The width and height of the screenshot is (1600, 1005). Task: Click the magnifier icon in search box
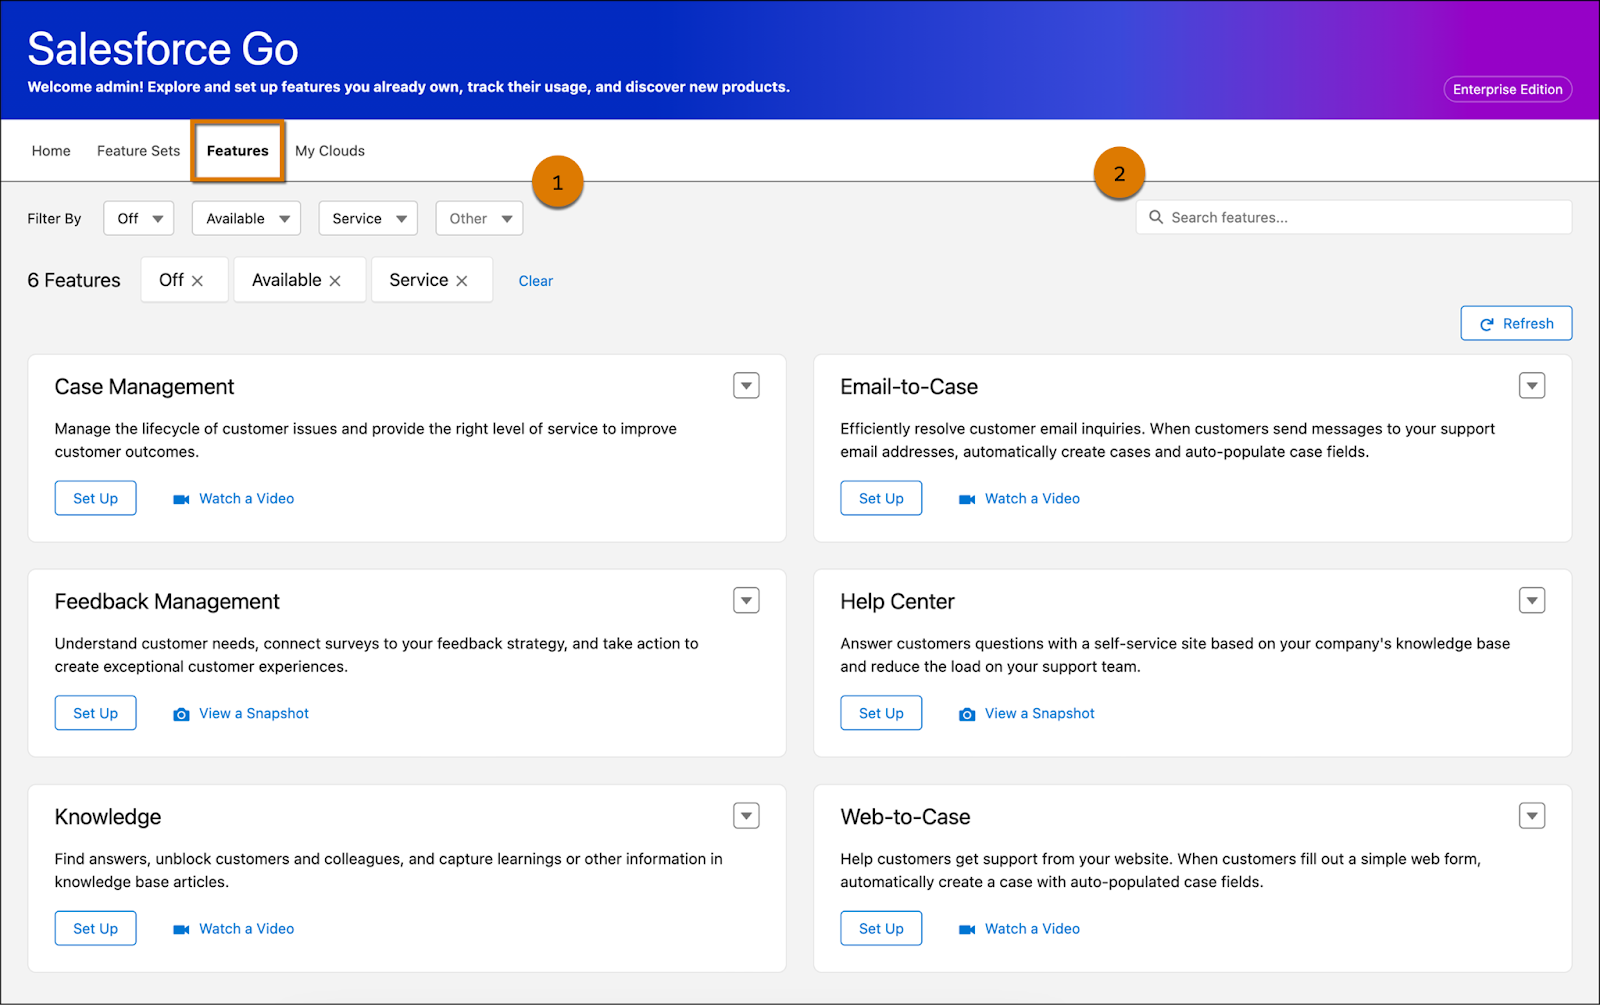(1156, 217)
